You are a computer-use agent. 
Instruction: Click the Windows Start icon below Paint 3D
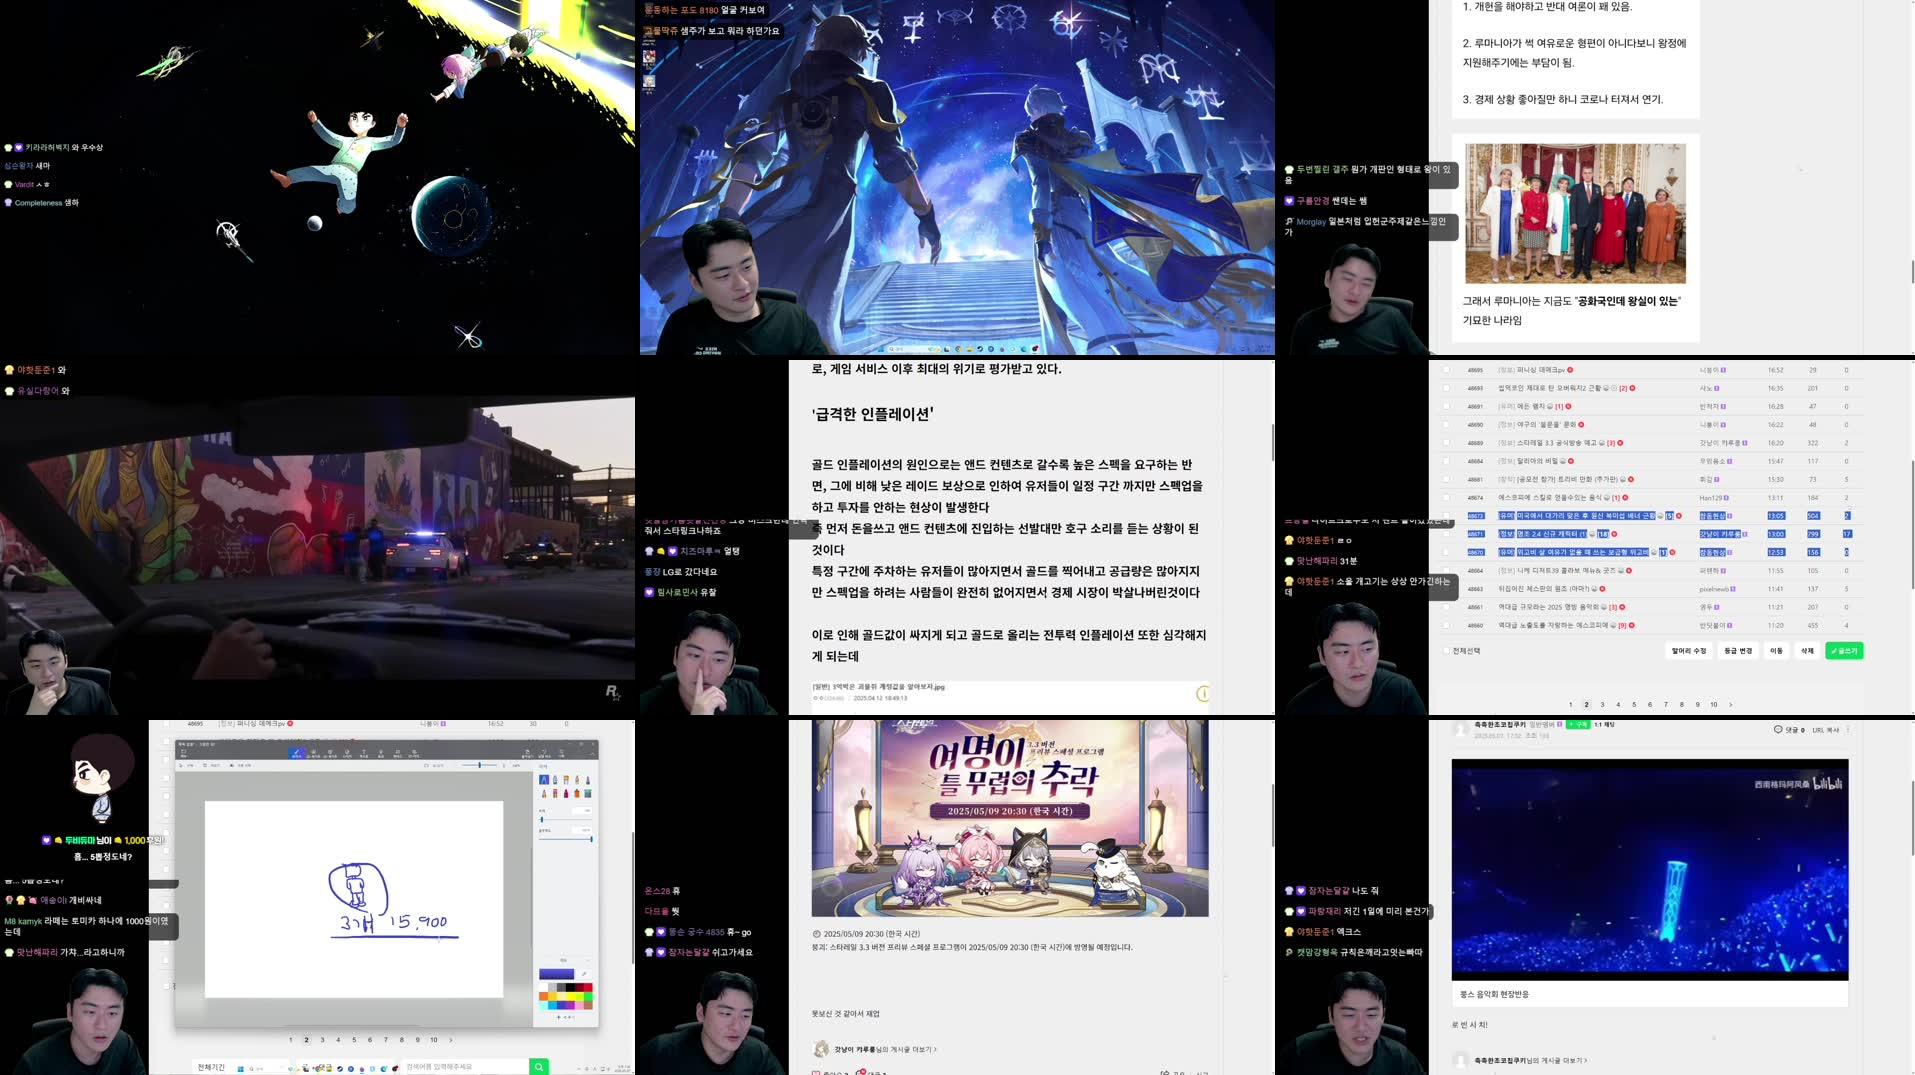pyautogui.click(x=240, y=1068)
